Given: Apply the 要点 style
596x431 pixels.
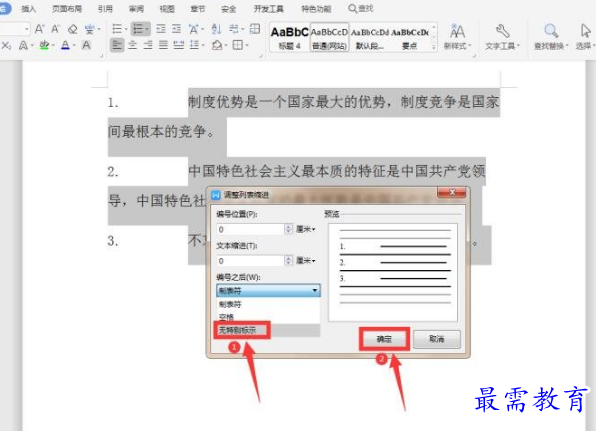Looking at the screenshot, I should (410, 37).
